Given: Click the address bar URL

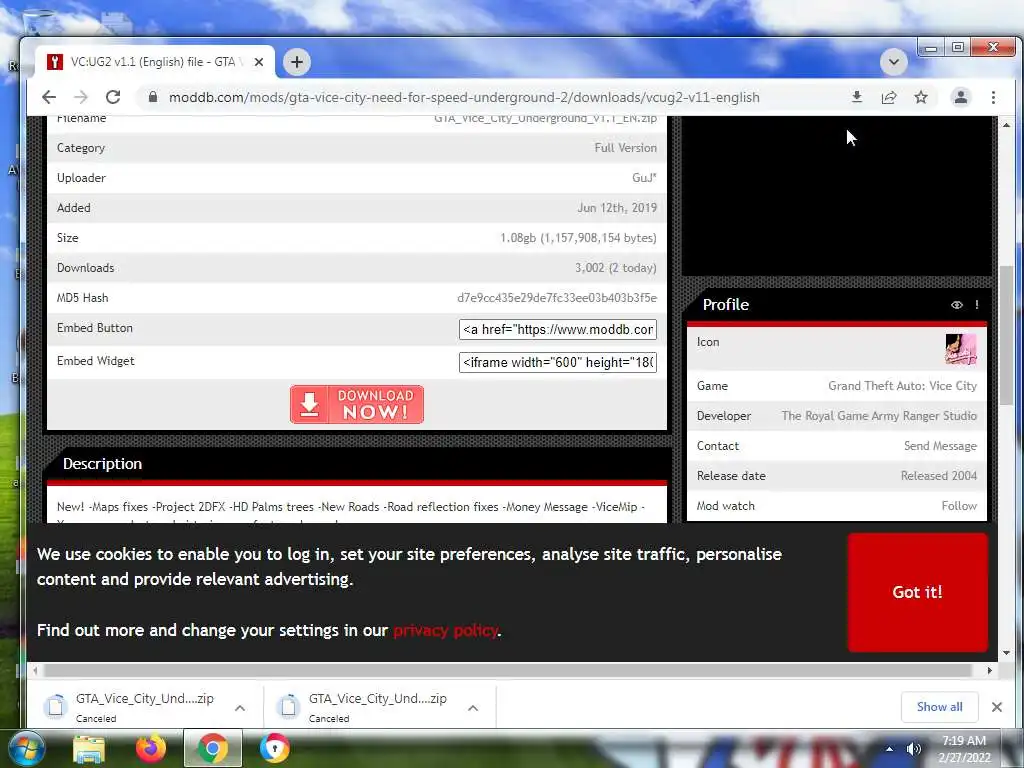Looking at the screenshot, I should click(x=464, y=97).
